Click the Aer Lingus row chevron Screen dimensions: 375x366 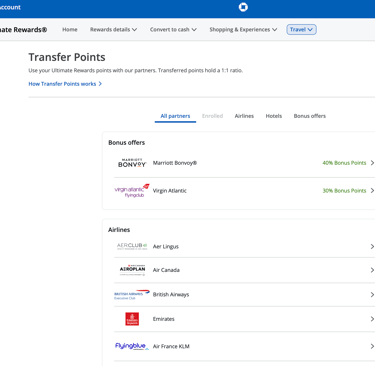click(x=372, y=247)
